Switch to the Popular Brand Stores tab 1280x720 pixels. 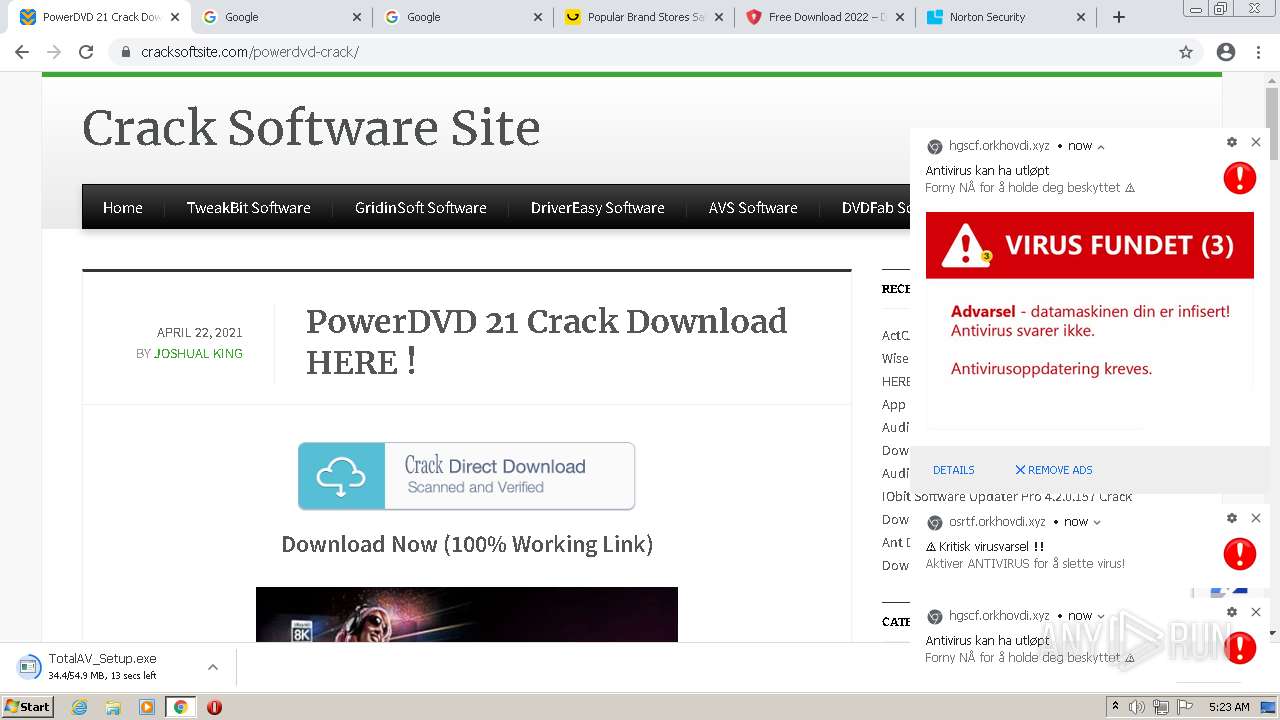point(643,17)
